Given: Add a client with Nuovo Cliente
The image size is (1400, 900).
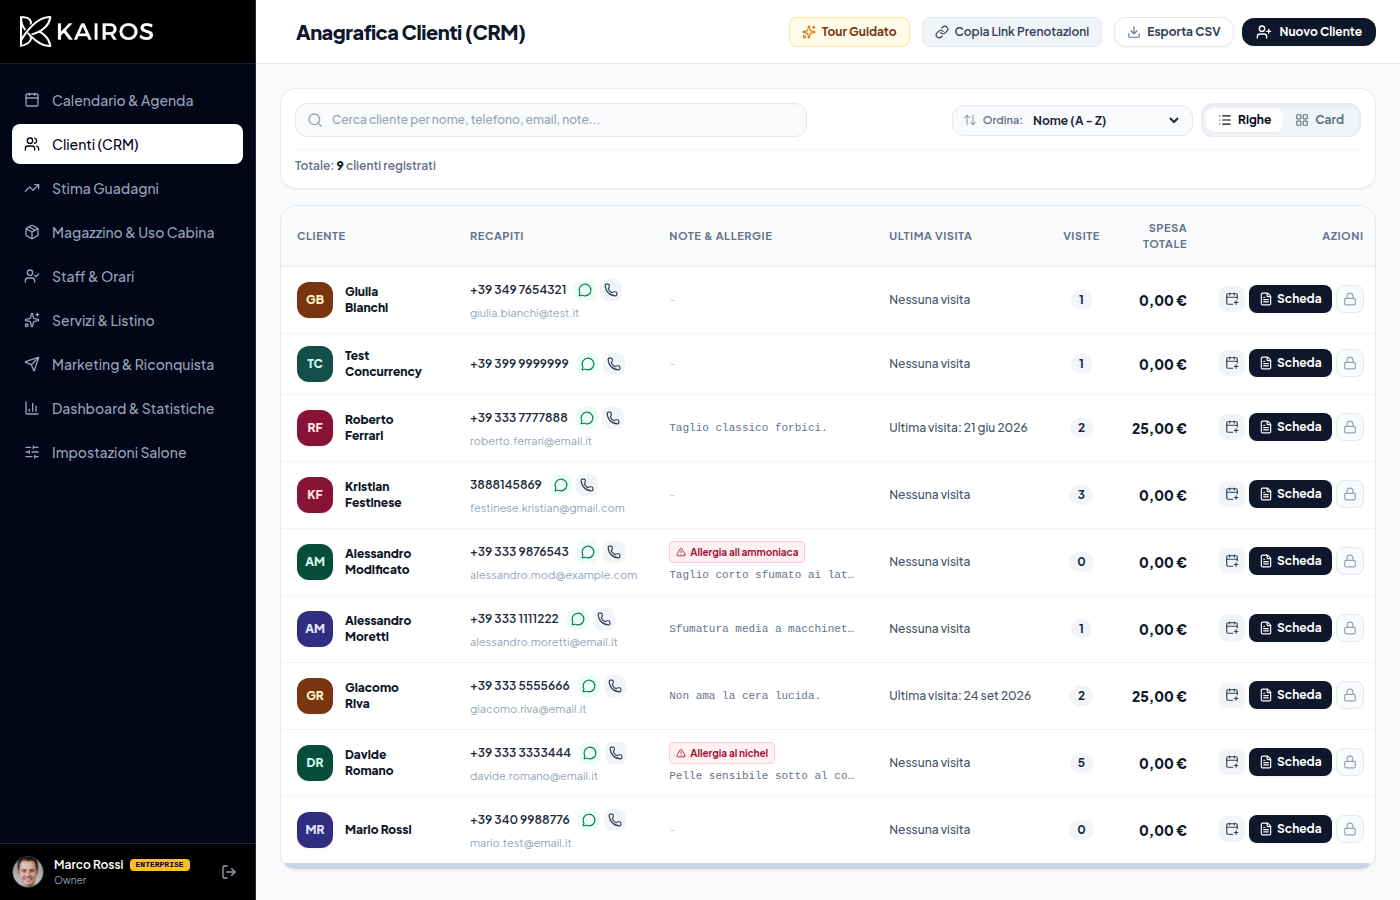Looking at the screenshot, I should pos(1309,32).
